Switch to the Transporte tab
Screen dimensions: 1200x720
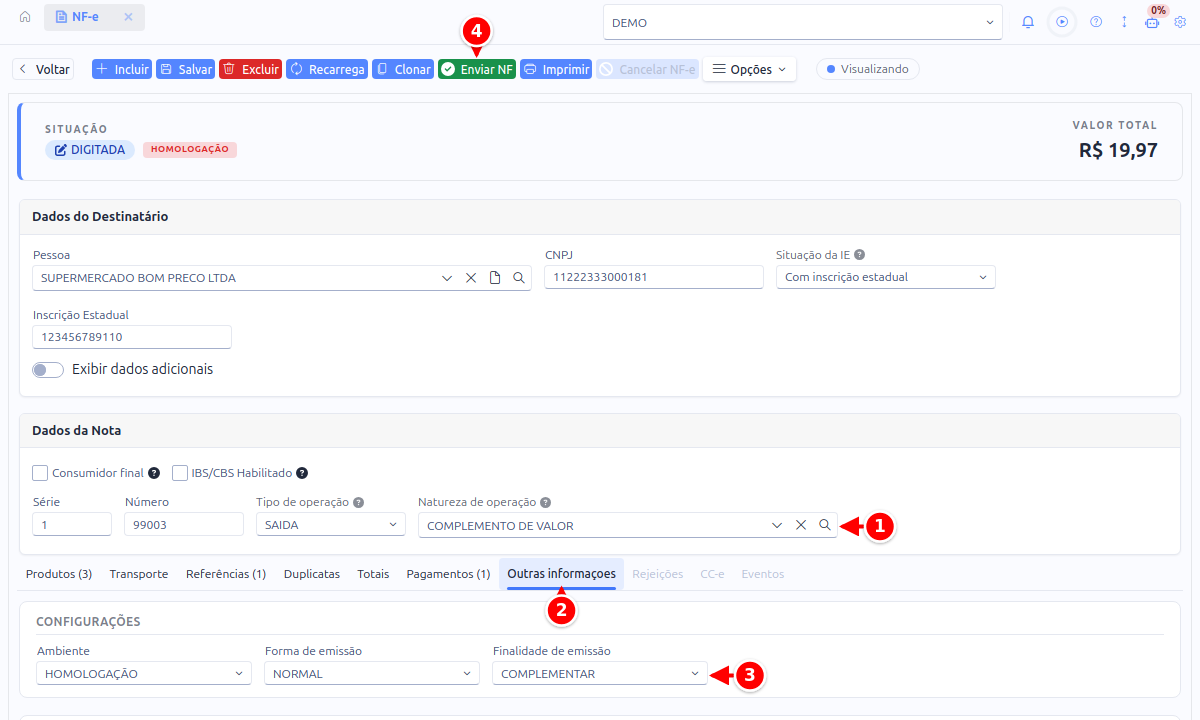point(139,574)
